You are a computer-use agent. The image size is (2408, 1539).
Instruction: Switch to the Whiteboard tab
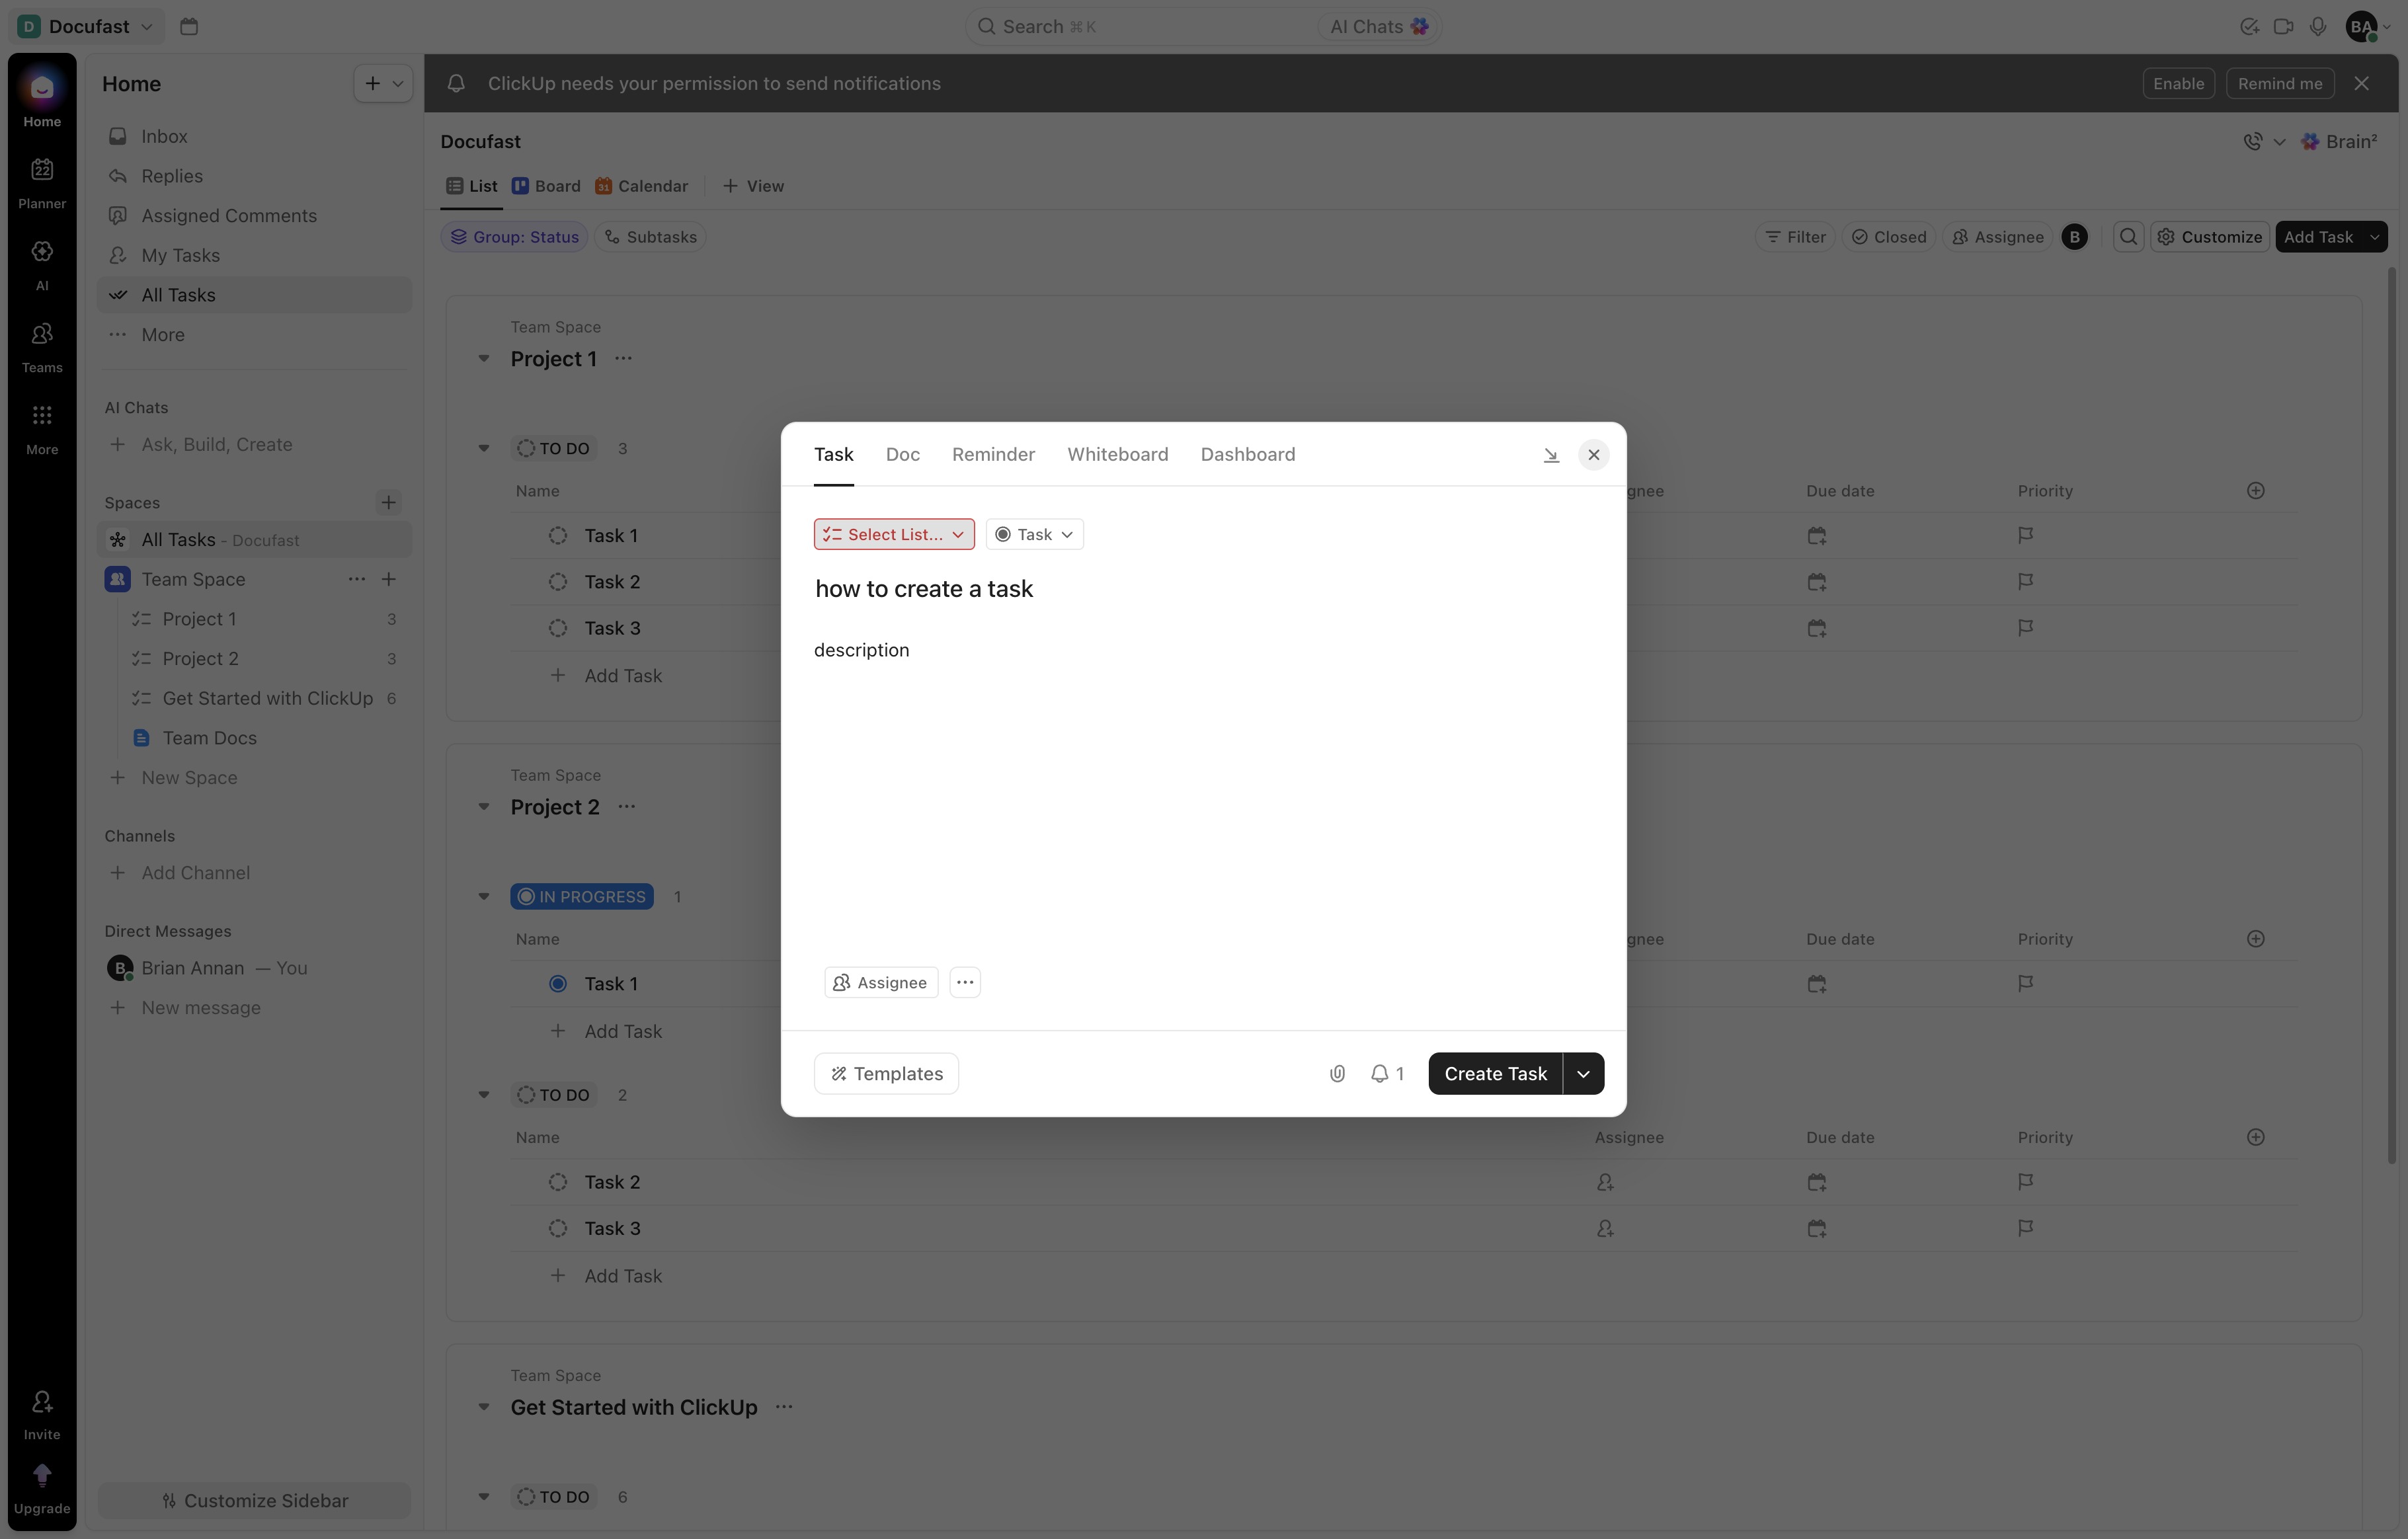[1117, 455]
